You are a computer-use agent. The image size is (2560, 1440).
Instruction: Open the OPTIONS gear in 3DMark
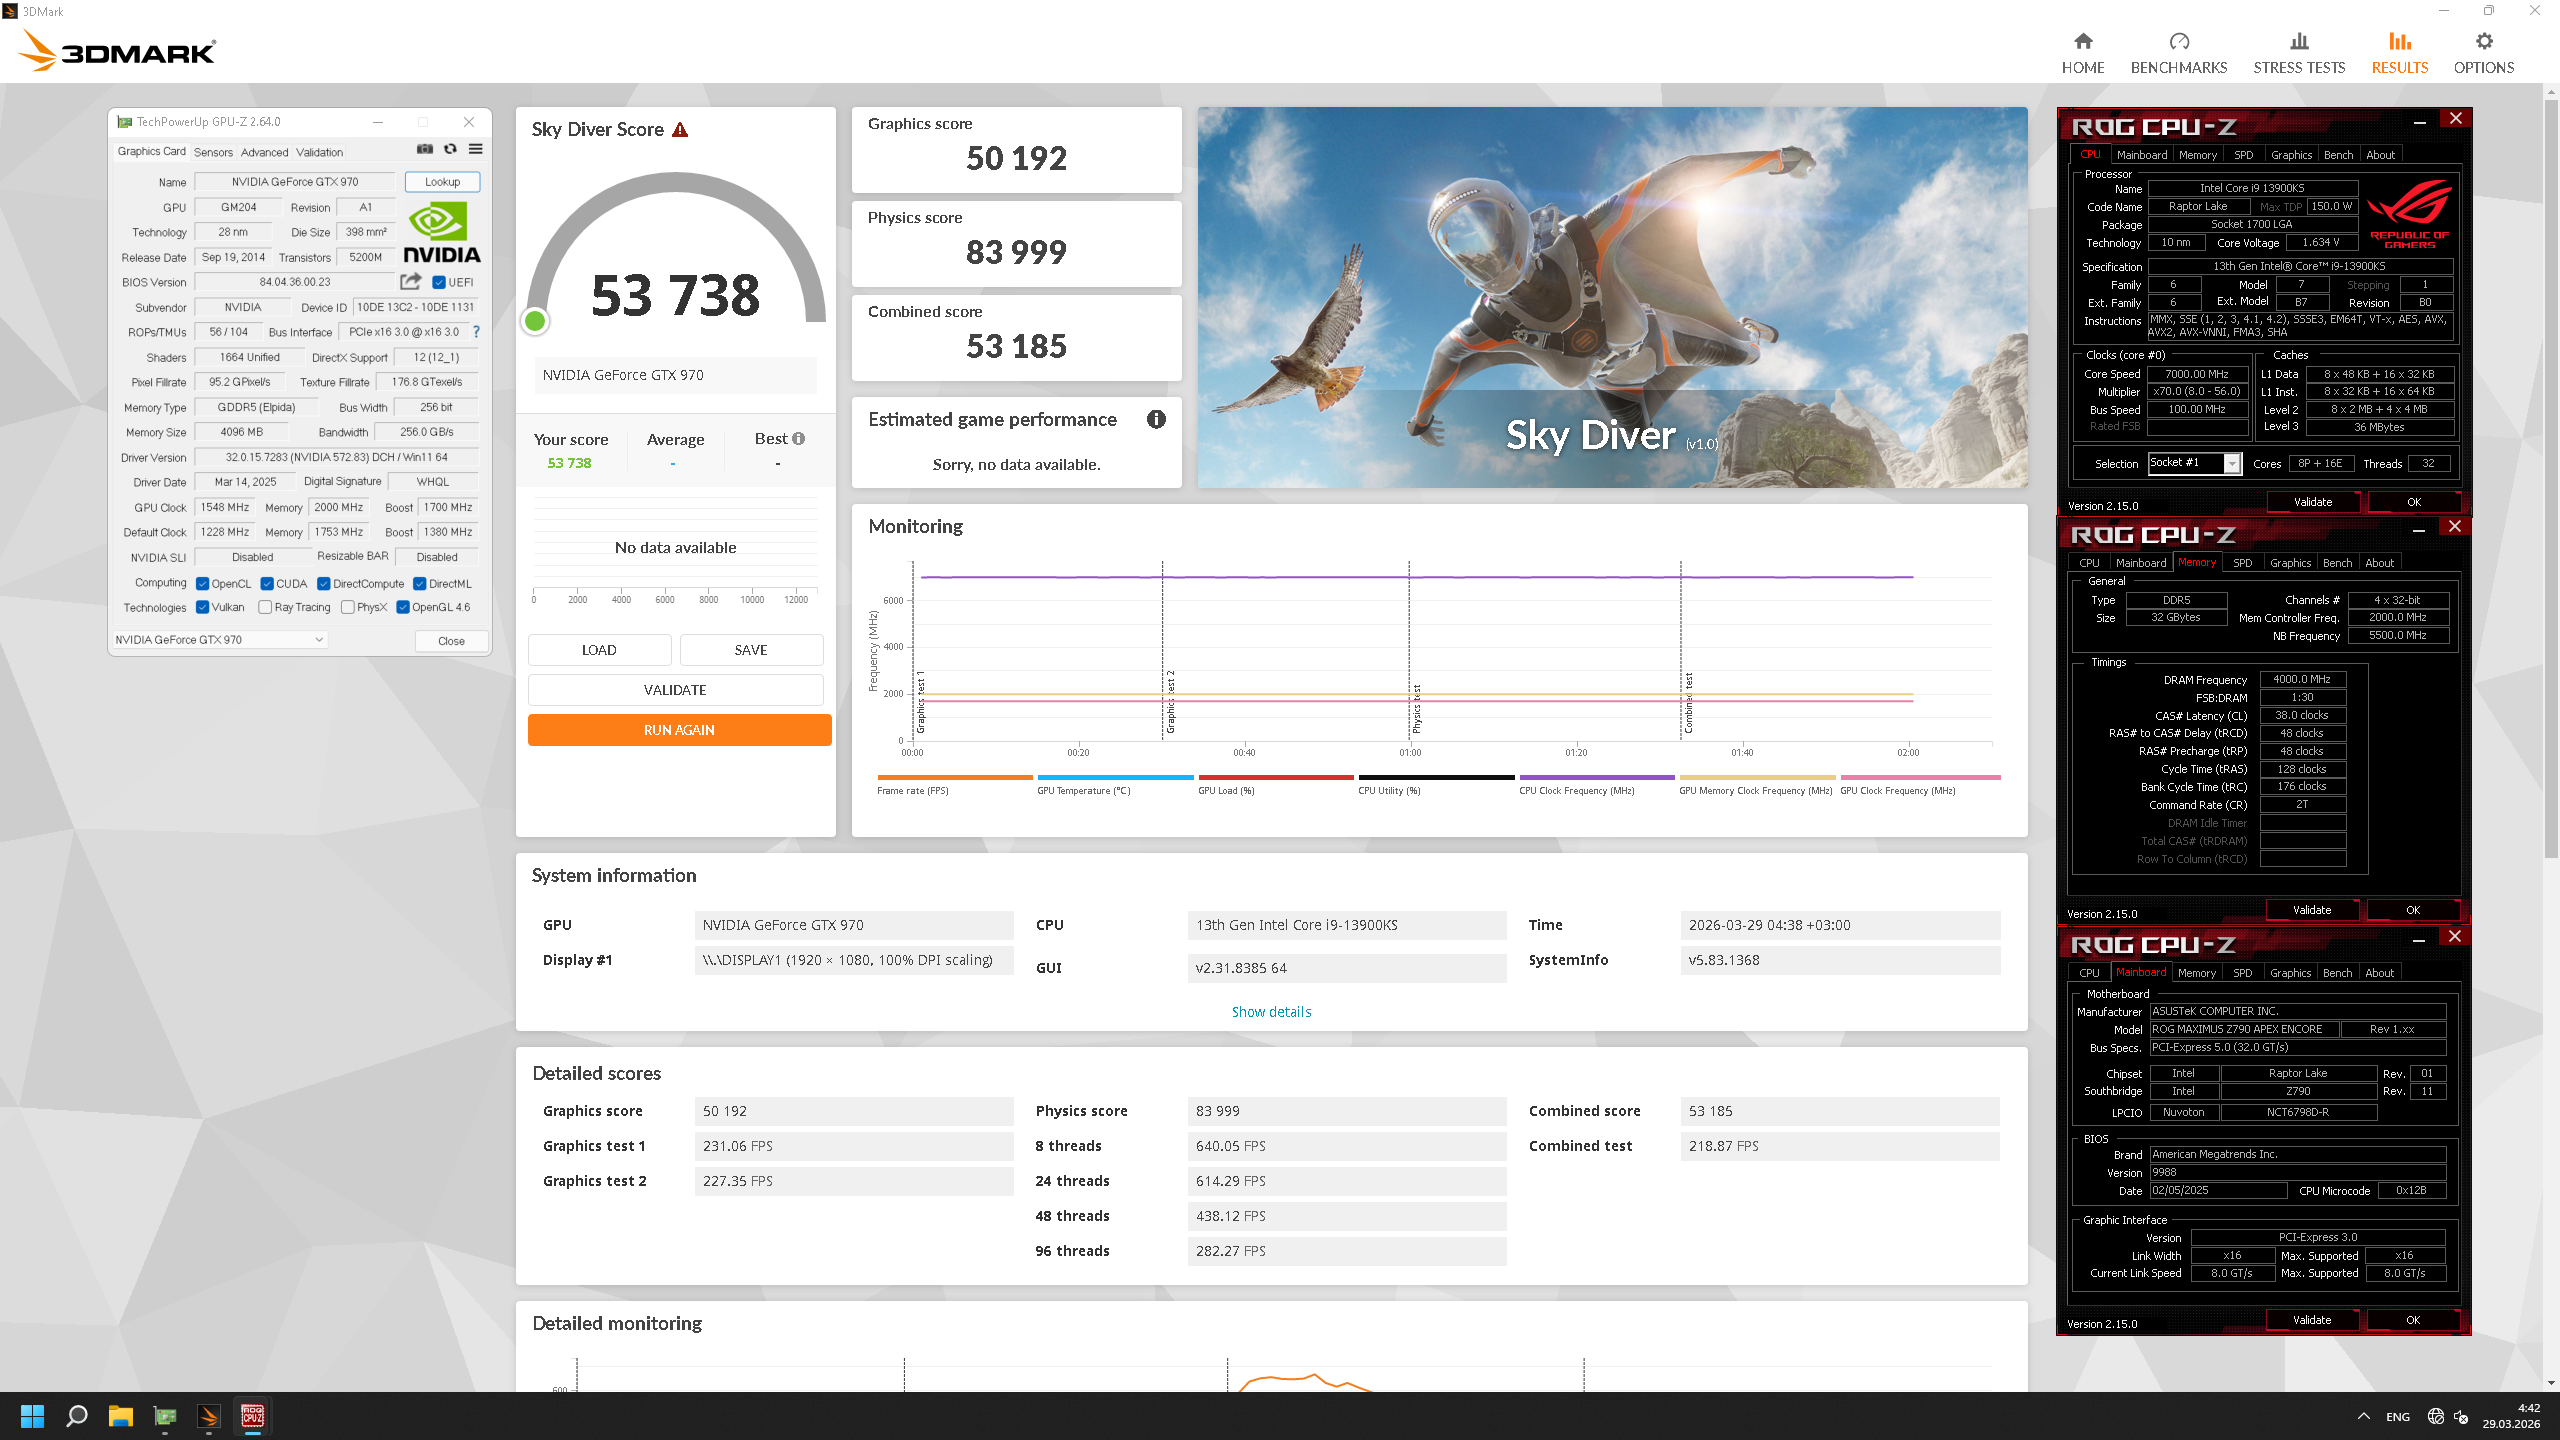click(2483, 53)
